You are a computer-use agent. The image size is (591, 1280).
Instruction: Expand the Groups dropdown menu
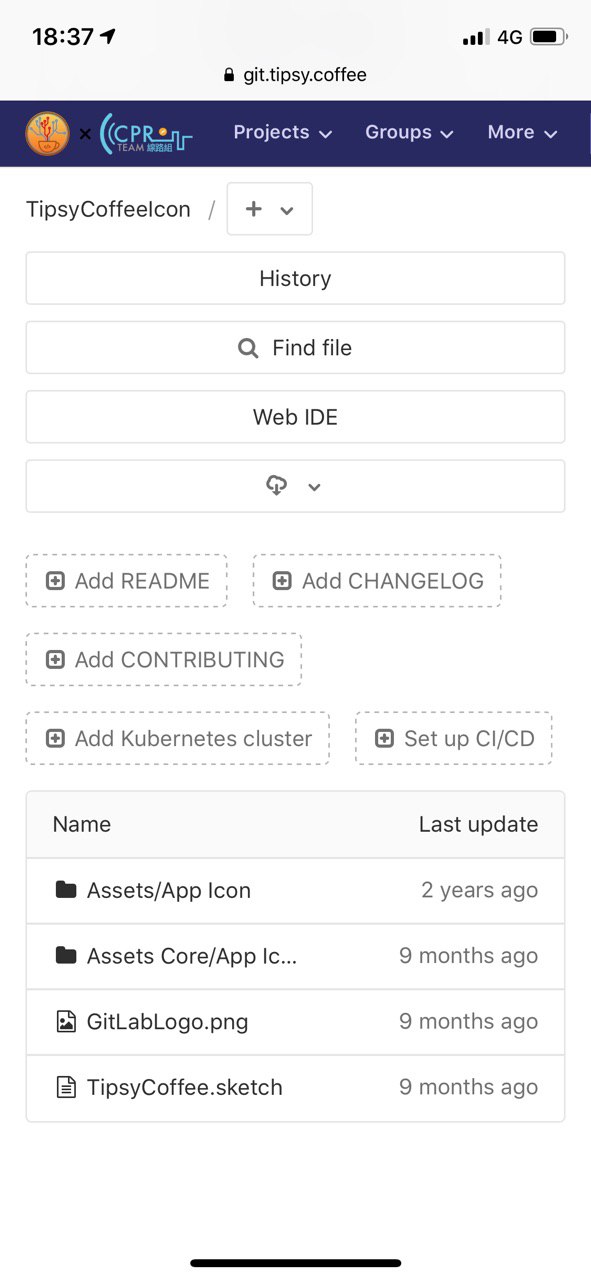[x=409, y=133]
